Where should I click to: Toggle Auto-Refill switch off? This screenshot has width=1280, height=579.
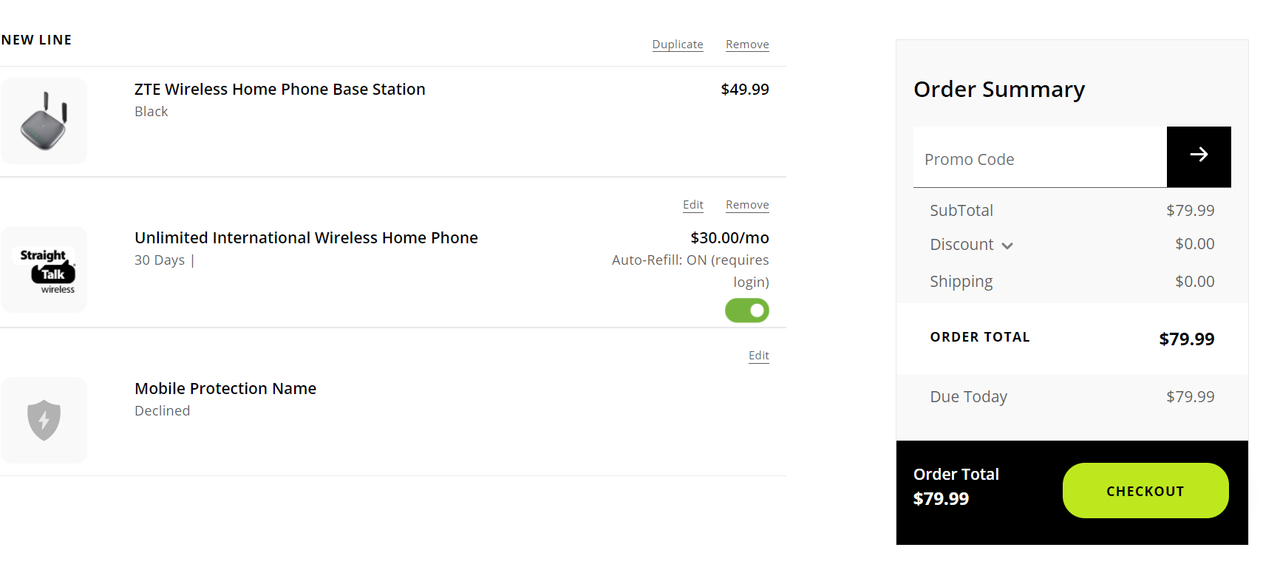pos(747,310)
